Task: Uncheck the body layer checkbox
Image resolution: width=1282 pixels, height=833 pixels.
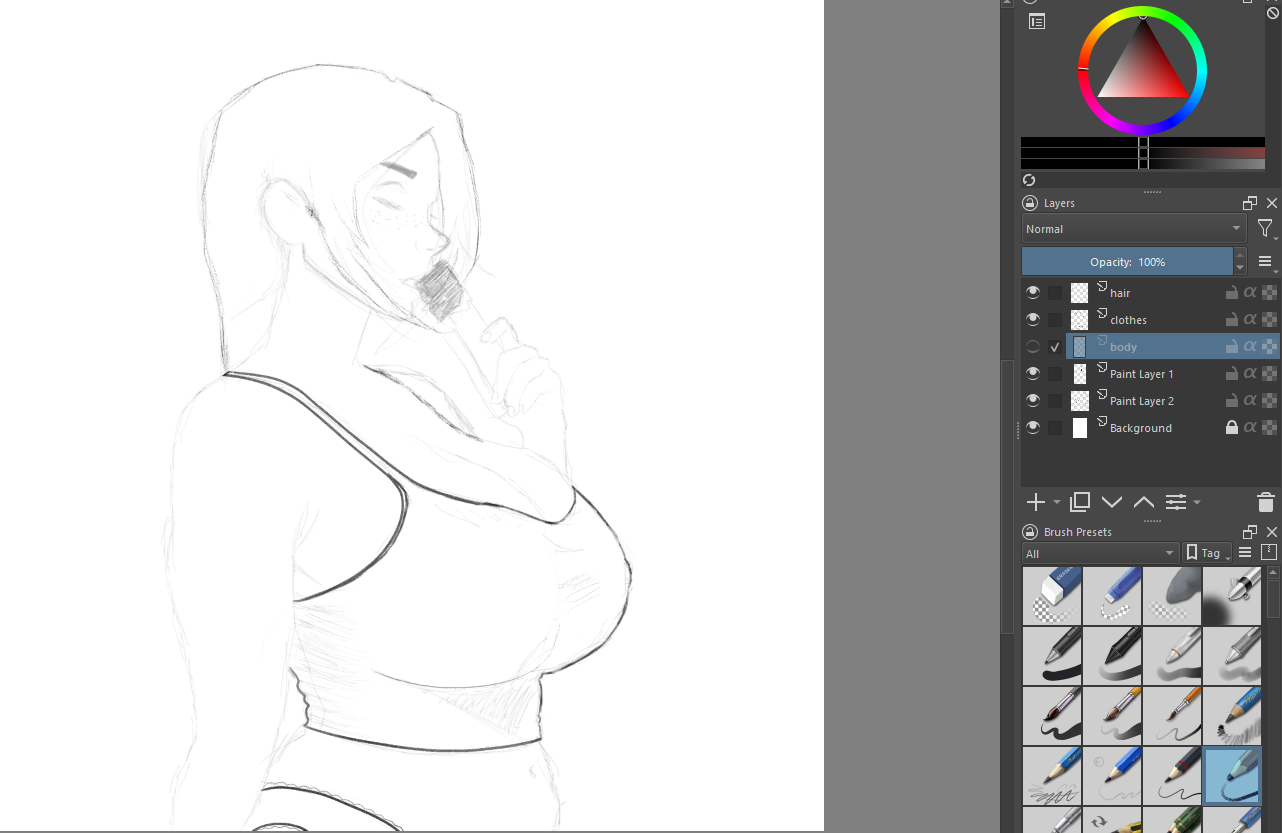Action: (1055, 347)
